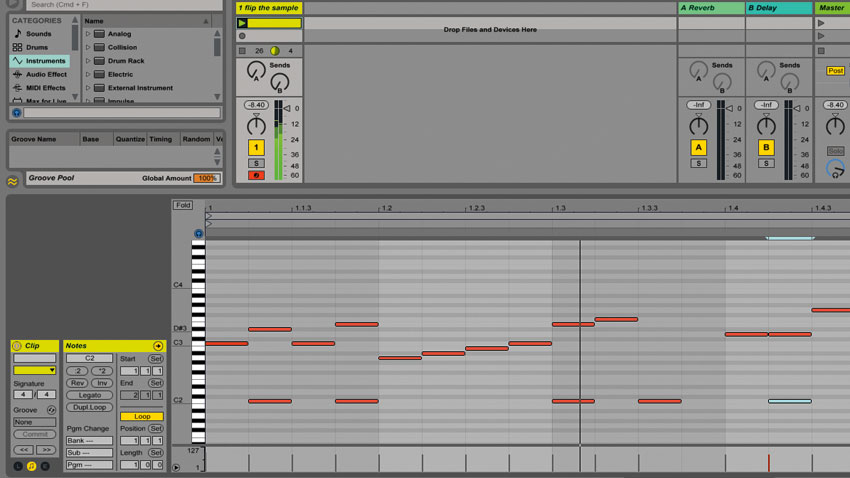Click Set next to Start
Image resolution: width=850 pixels, height=478 pixels.
156,359
